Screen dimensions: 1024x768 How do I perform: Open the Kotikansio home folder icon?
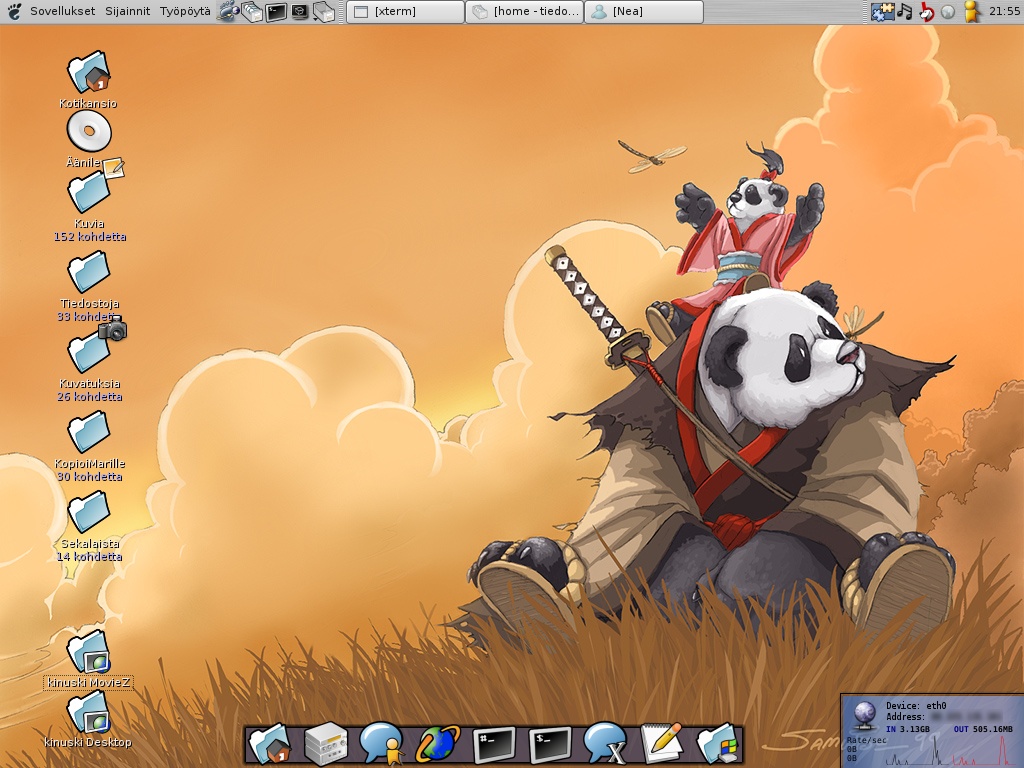(88, 72)
